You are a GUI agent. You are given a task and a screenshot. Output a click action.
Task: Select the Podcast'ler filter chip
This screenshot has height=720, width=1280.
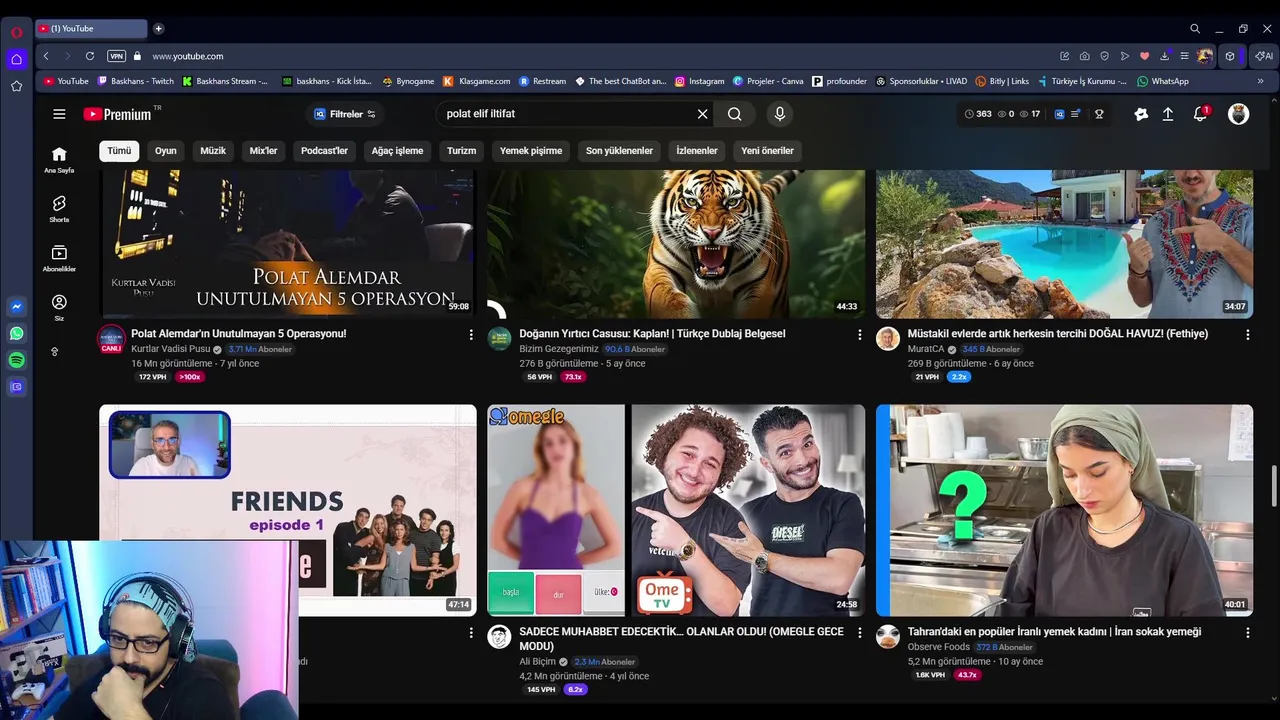click(324, 151)
